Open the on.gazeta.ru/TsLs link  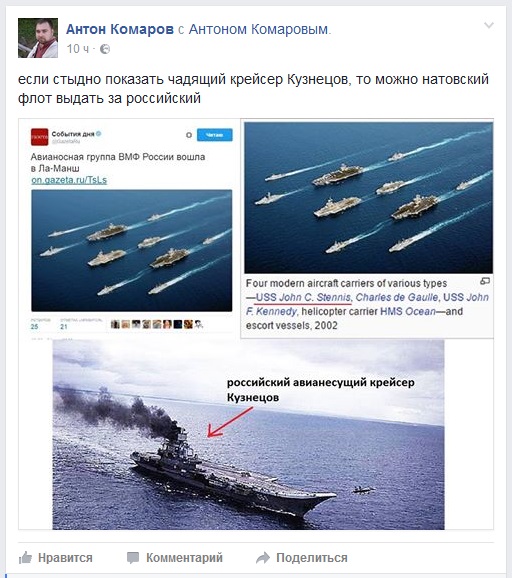[x=69, y=180]
